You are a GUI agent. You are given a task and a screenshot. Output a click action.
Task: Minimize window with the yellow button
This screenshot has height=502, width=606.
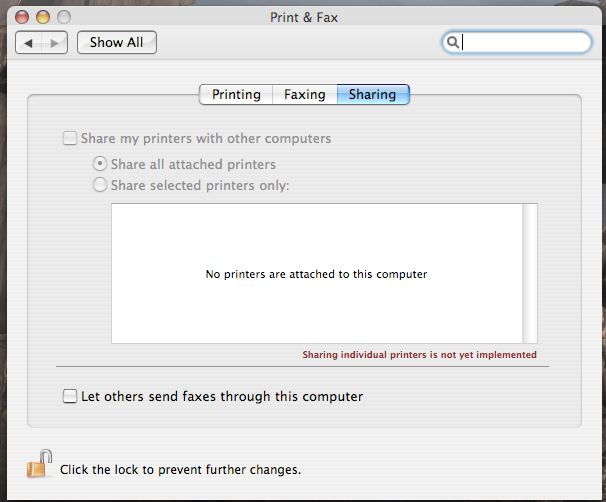pos(43,17)
